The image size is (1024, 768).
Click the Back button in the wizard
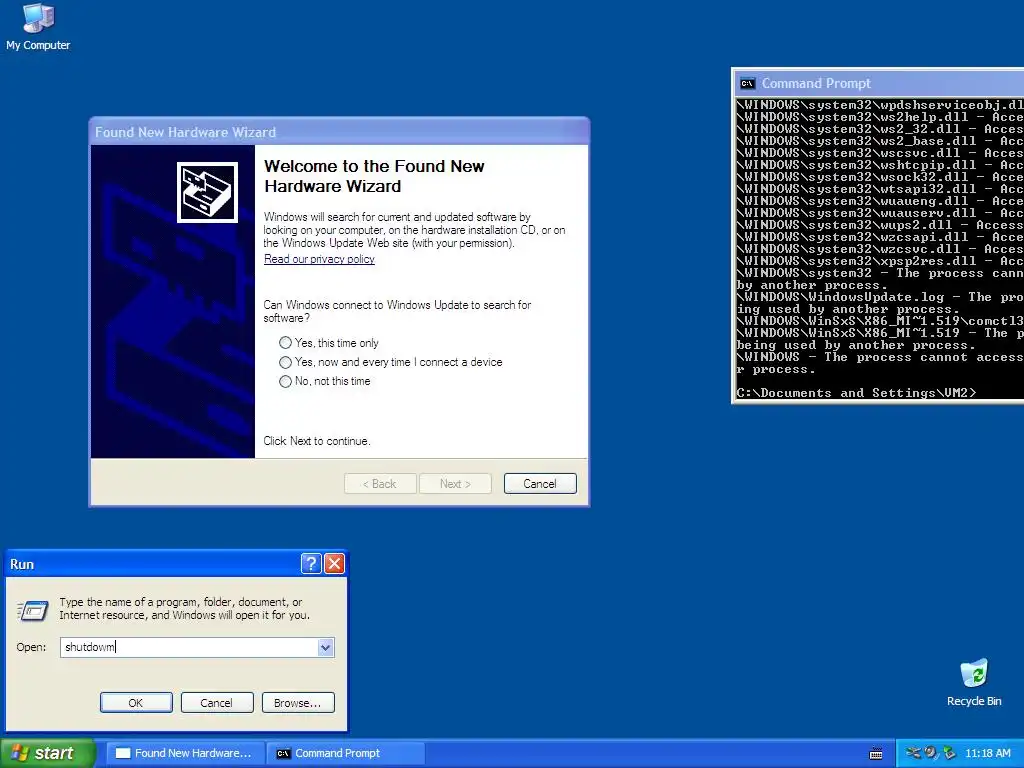pyautogui.click(x=380, y=484)
